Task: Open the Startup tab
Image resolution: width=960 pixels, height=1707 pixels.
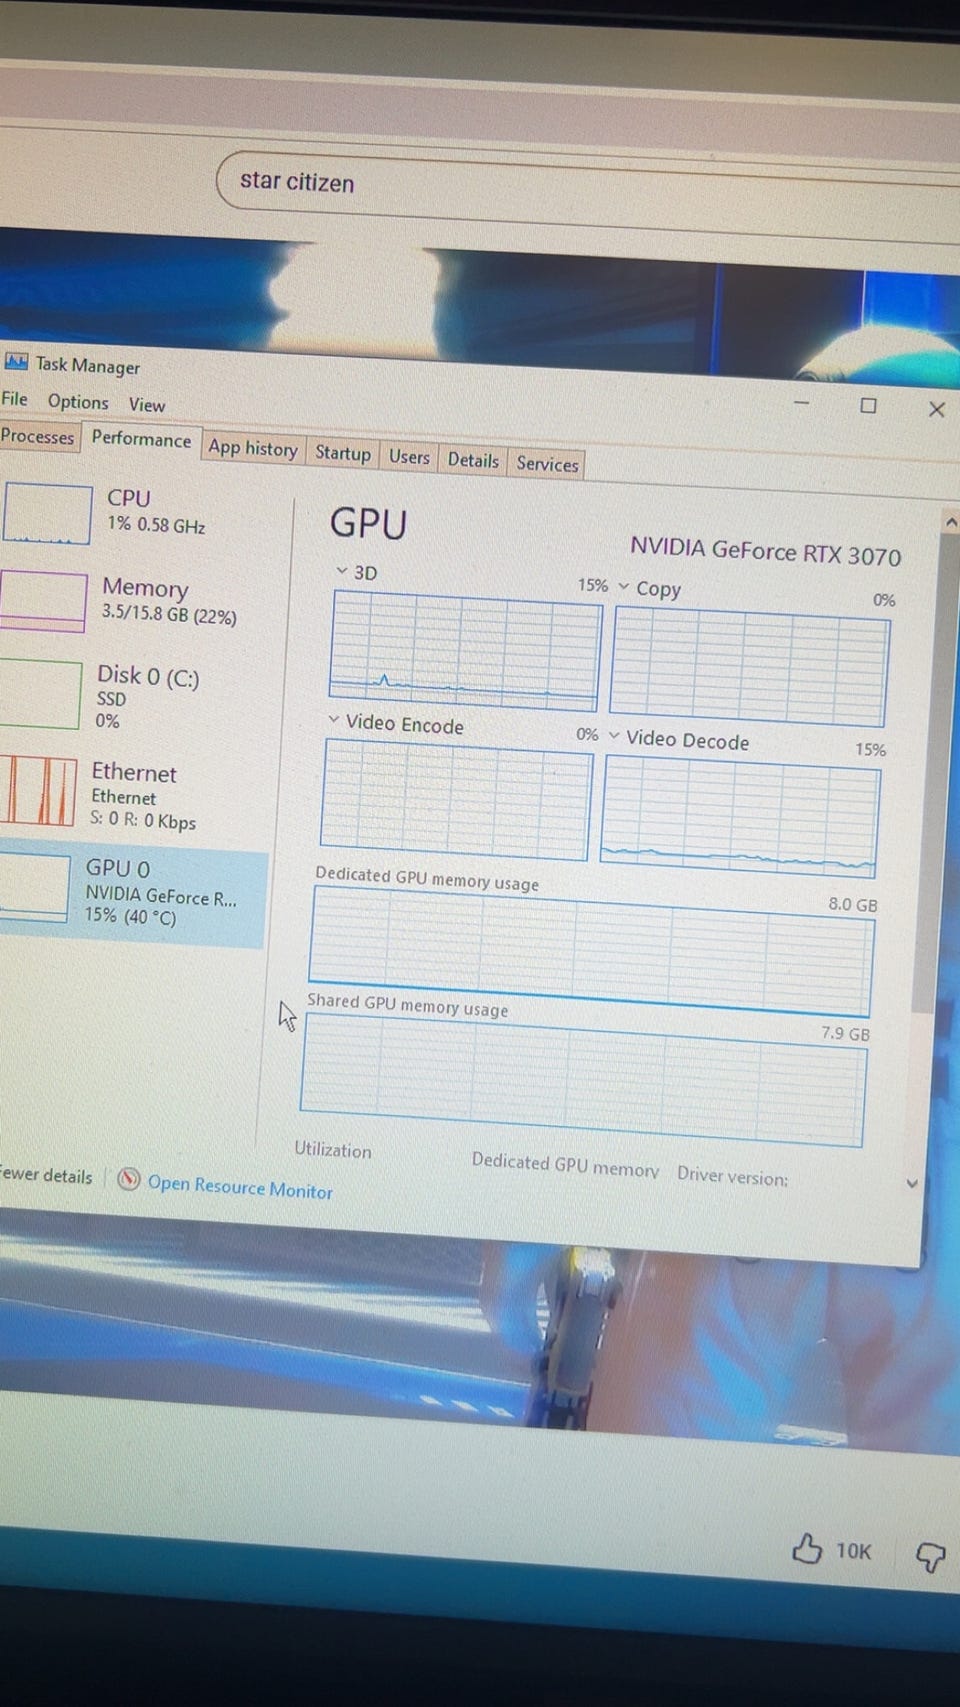Action: coord(343,453)
